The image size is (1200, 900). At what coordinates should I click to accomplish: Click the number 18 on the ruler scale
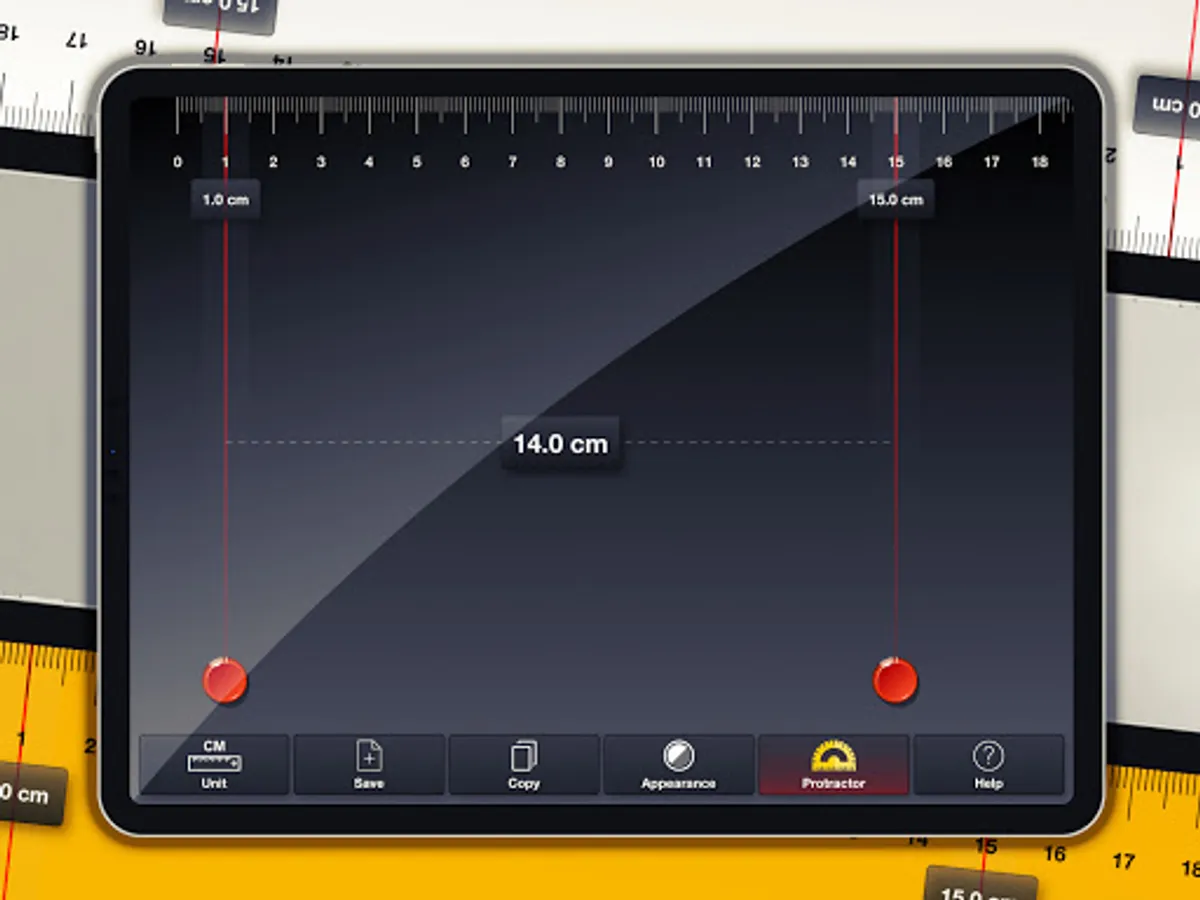coord(1039,162)
